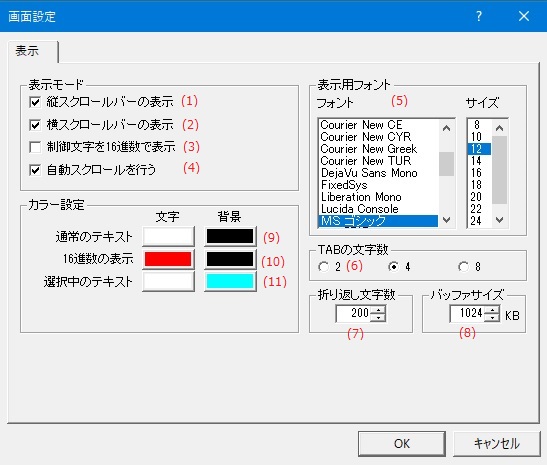Decrease 折り返し文字数 with down spinner
547x465 pixels.
[x=378, y=317]
